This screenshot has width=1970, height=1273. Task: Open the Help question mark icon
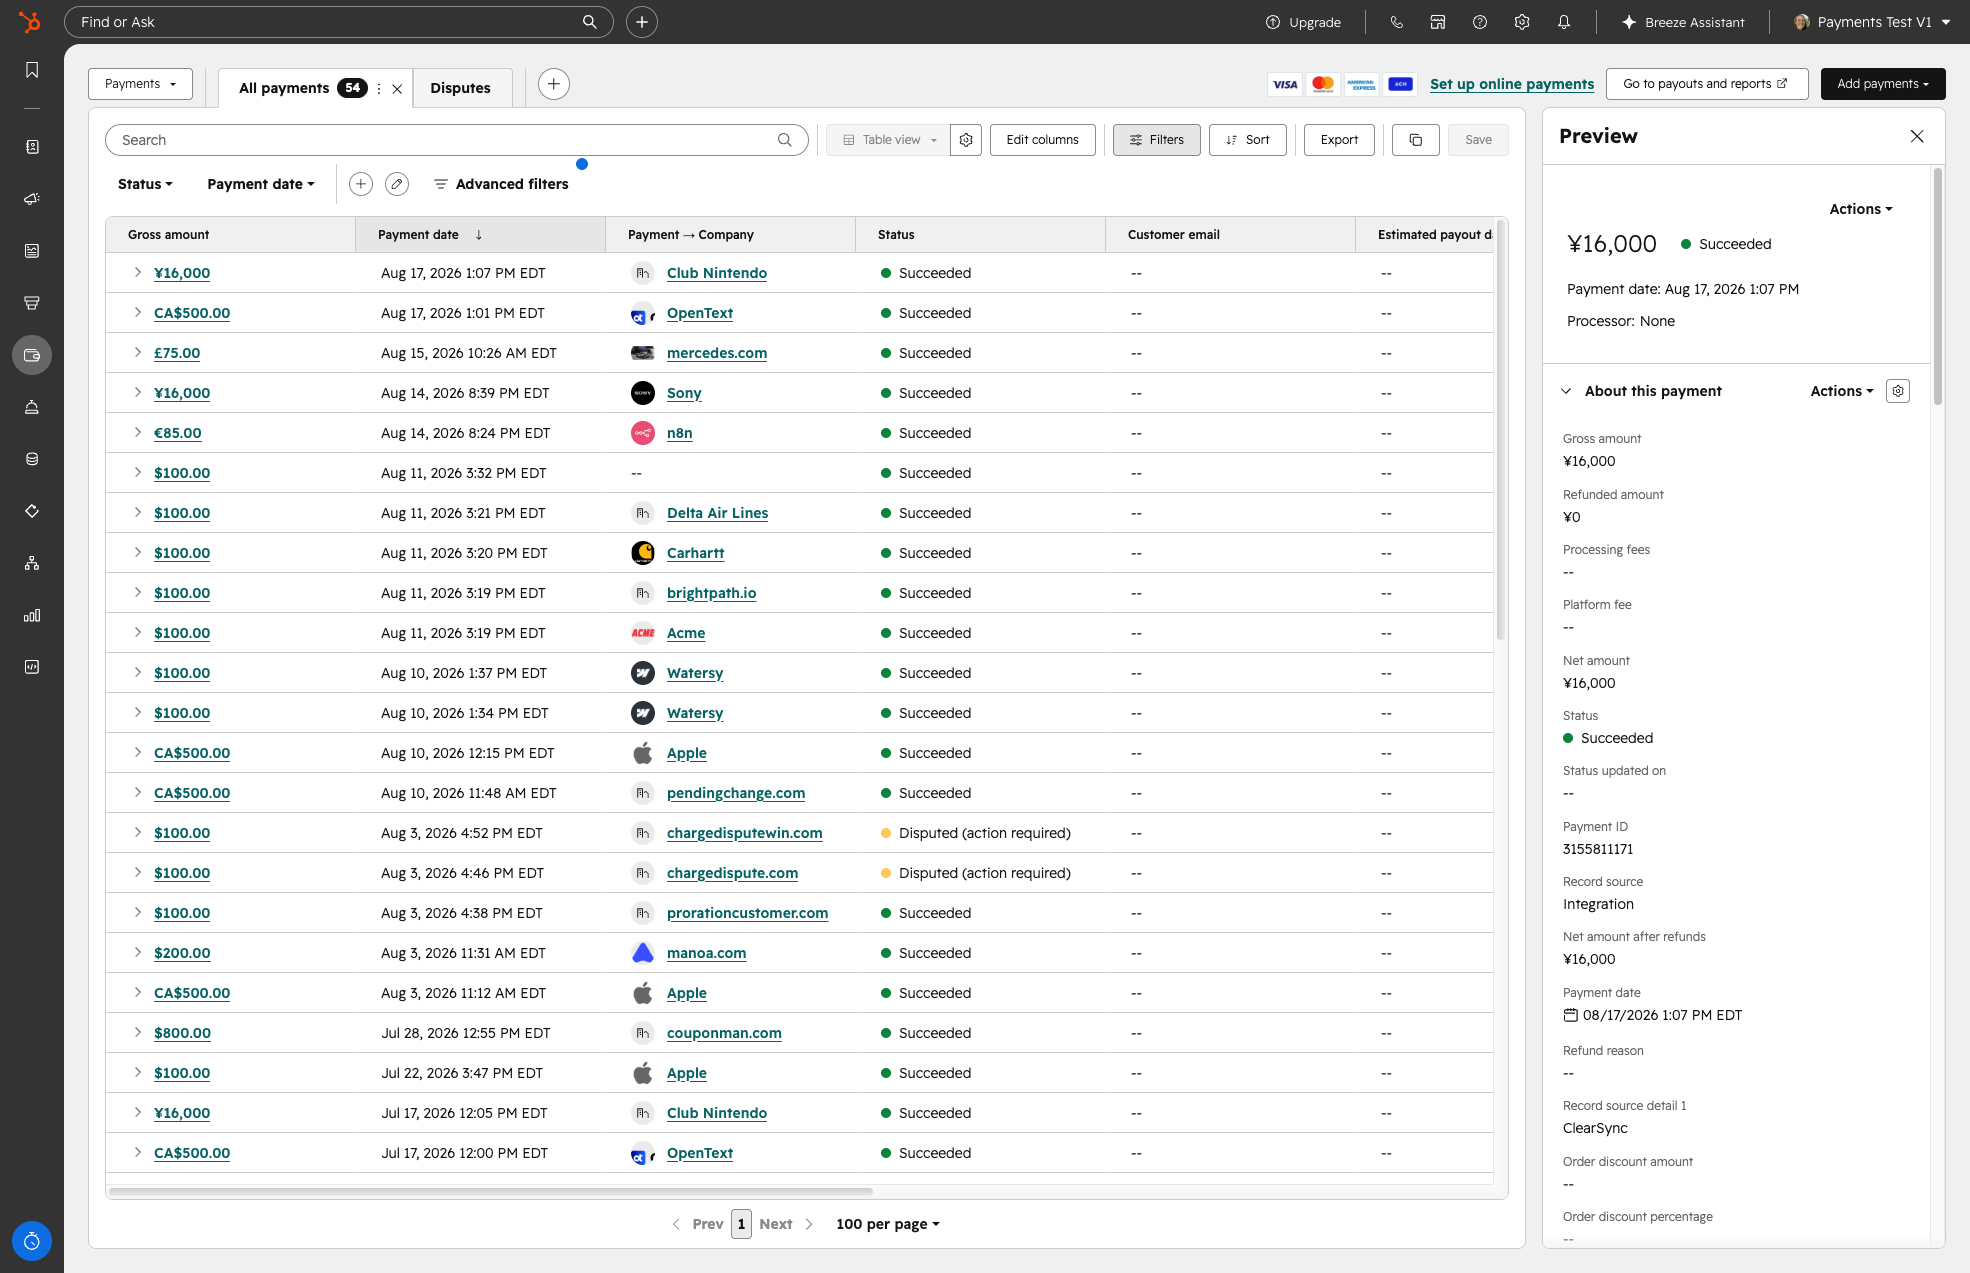1480,22
